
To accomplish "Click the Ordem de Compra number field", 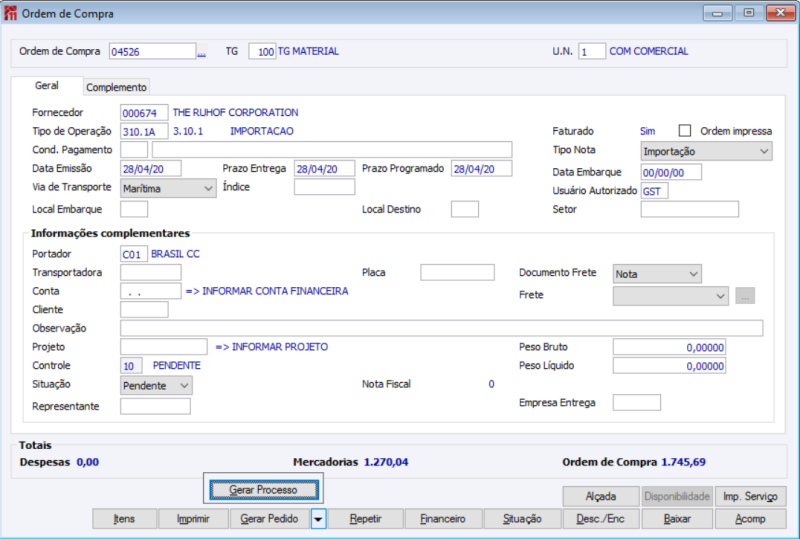I will pos(152,52).
